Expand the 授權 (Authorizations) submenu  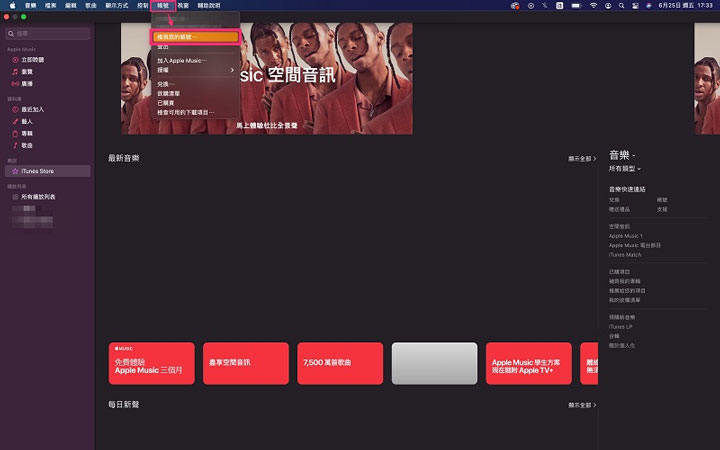[x=196, y=70]
